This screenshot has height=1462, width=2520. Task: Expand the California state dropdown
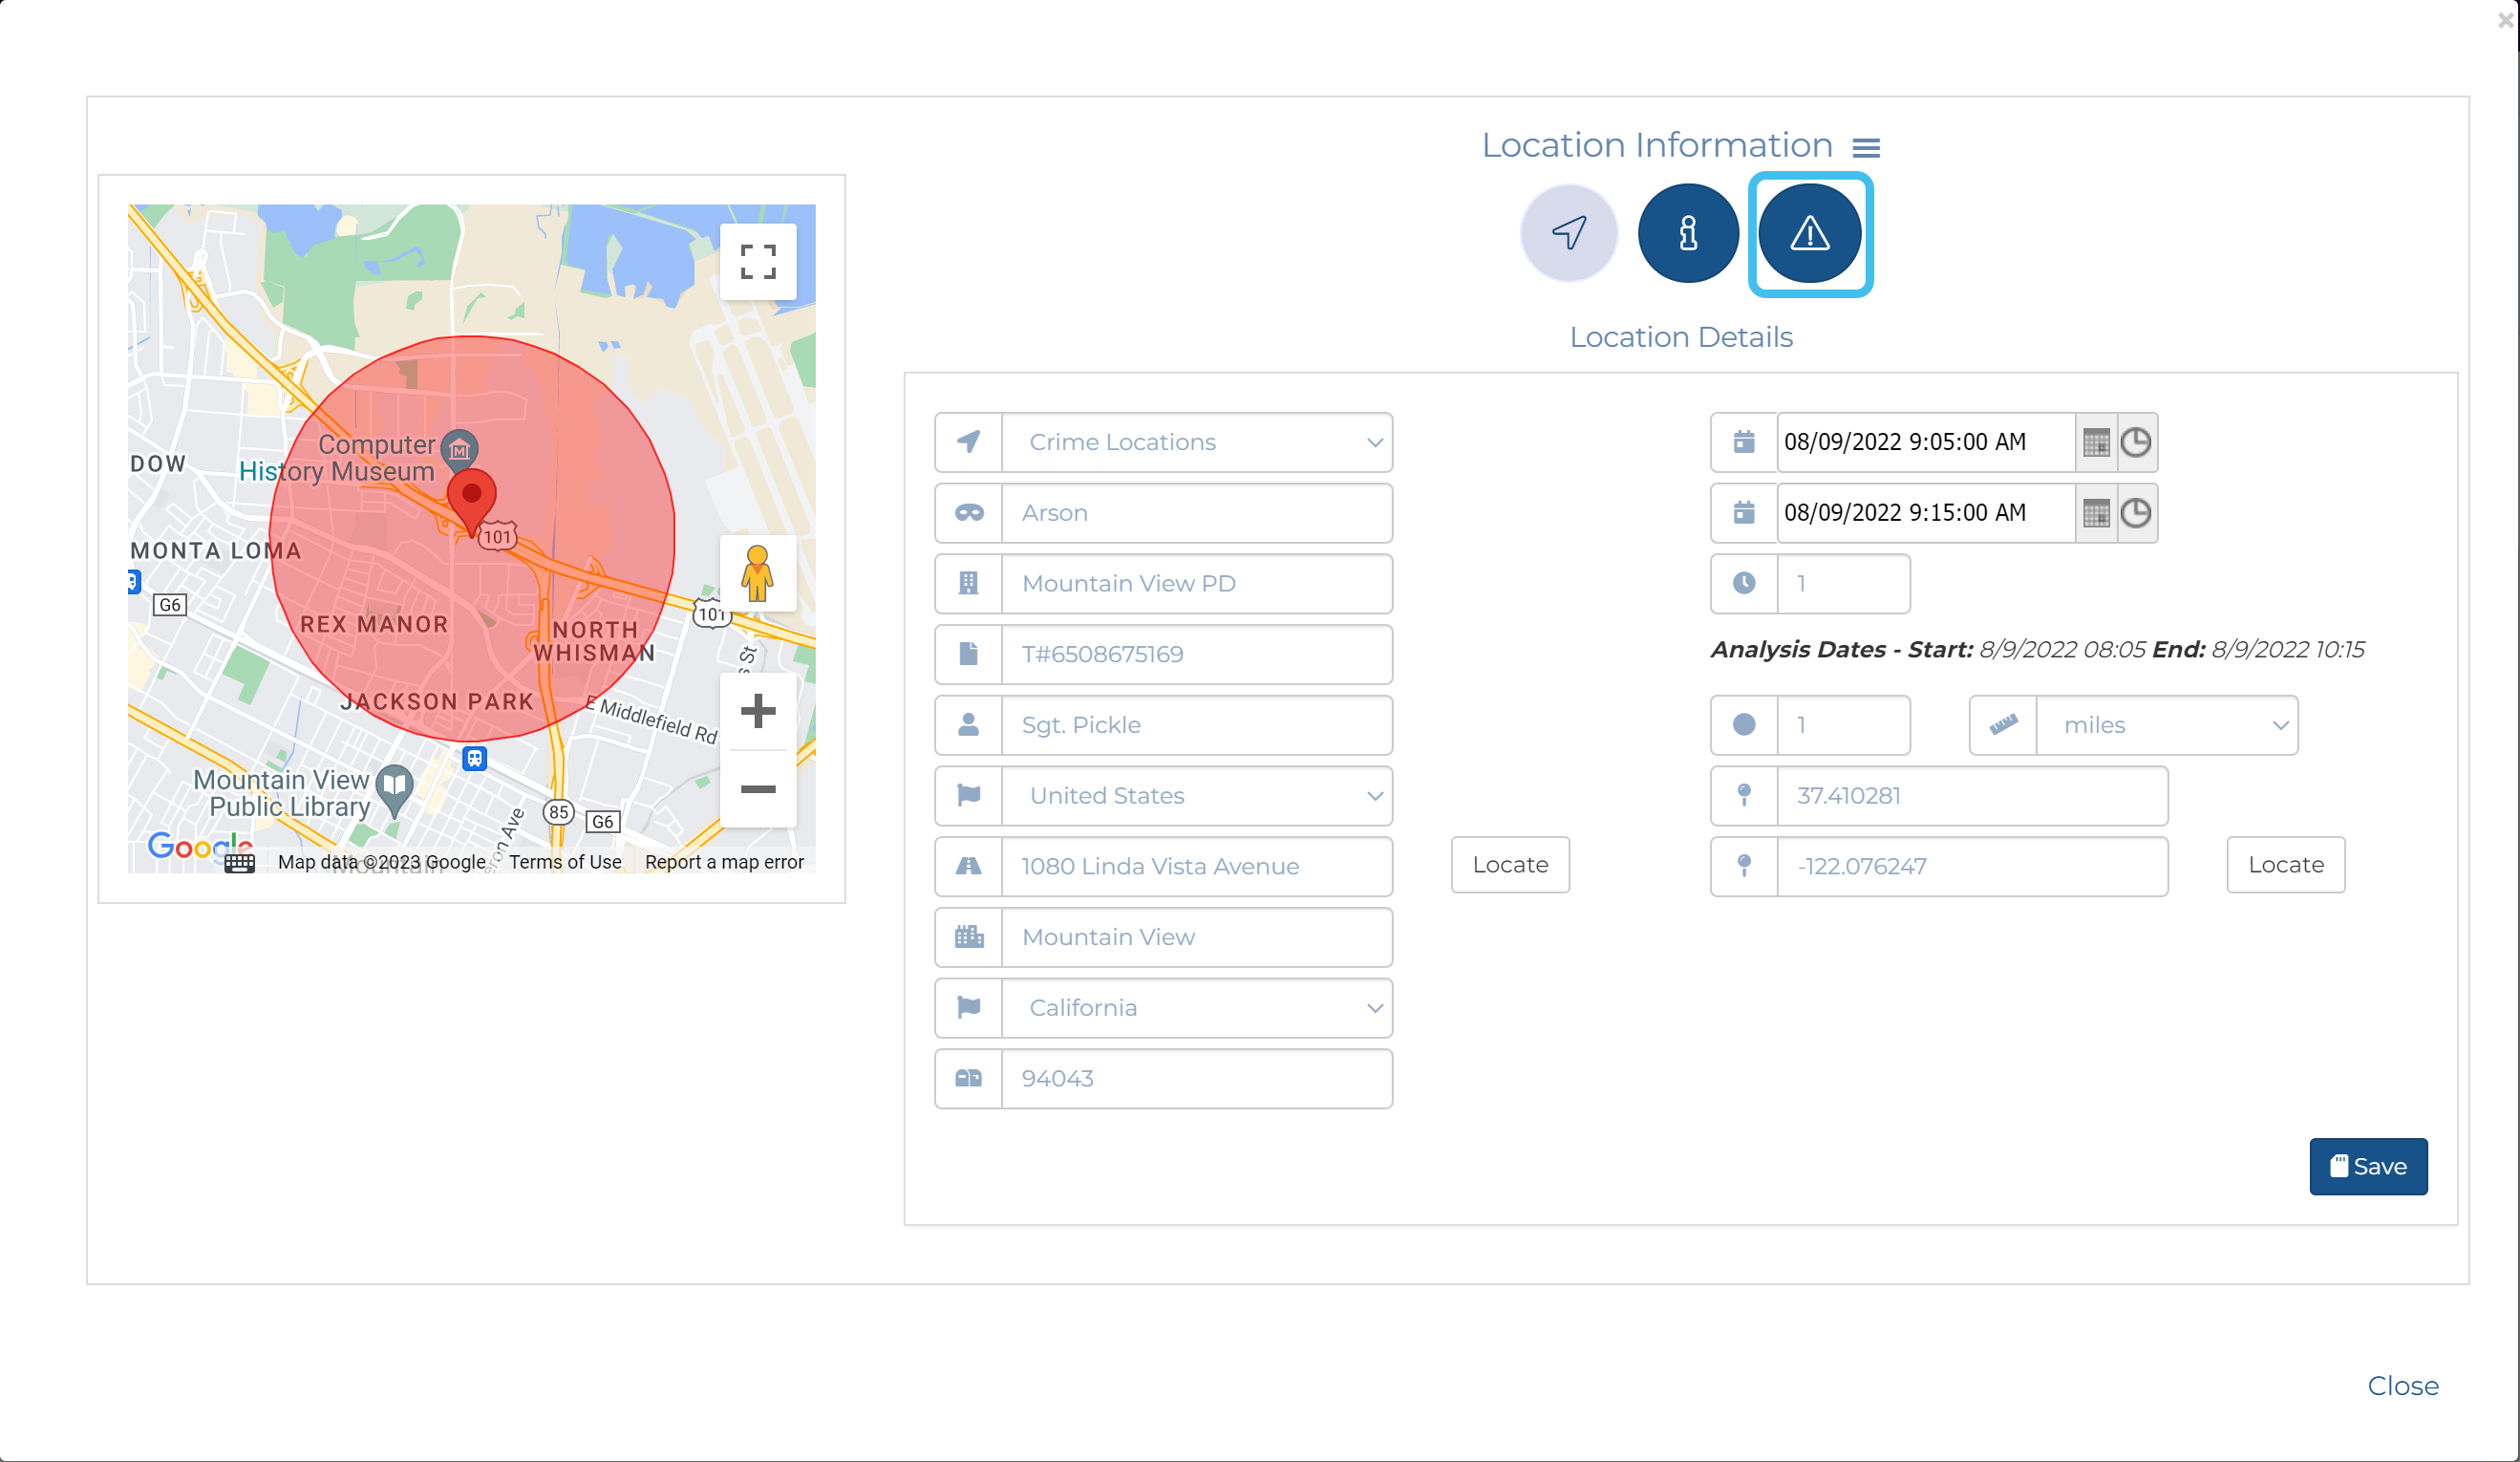[x=1196, y=1007]
